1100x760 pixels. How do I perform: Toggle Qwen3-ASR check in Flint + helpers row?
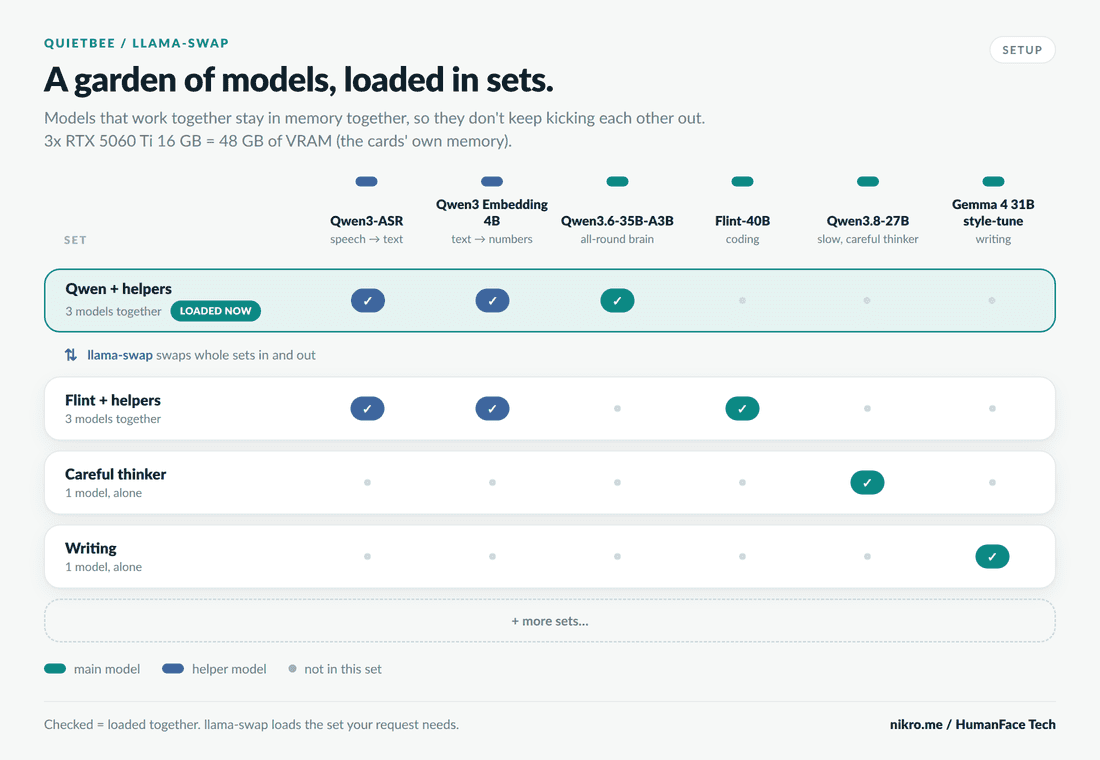[x=368, y=408]
